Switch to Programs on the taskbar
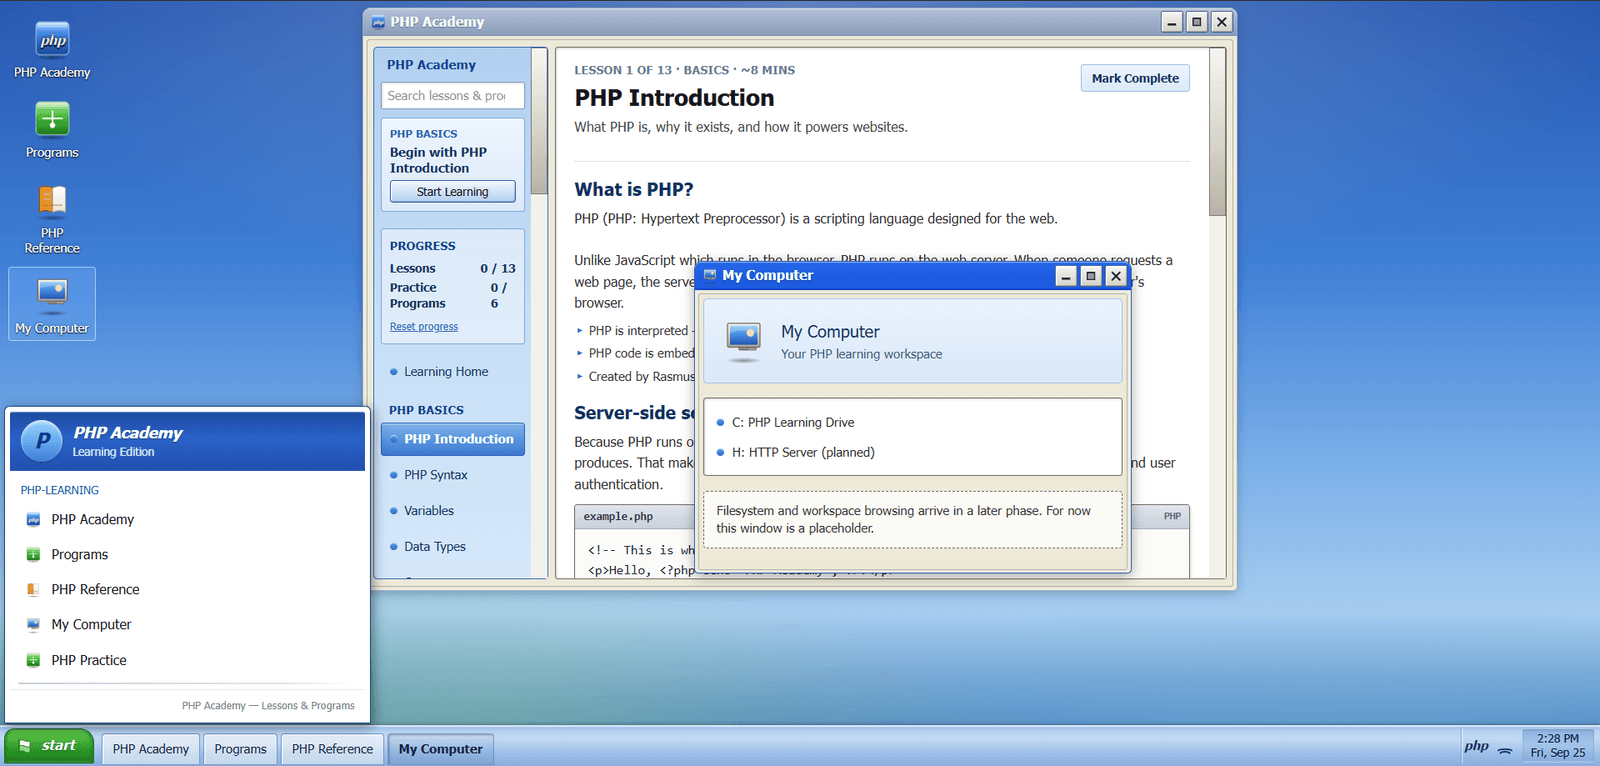 [240, 749]
